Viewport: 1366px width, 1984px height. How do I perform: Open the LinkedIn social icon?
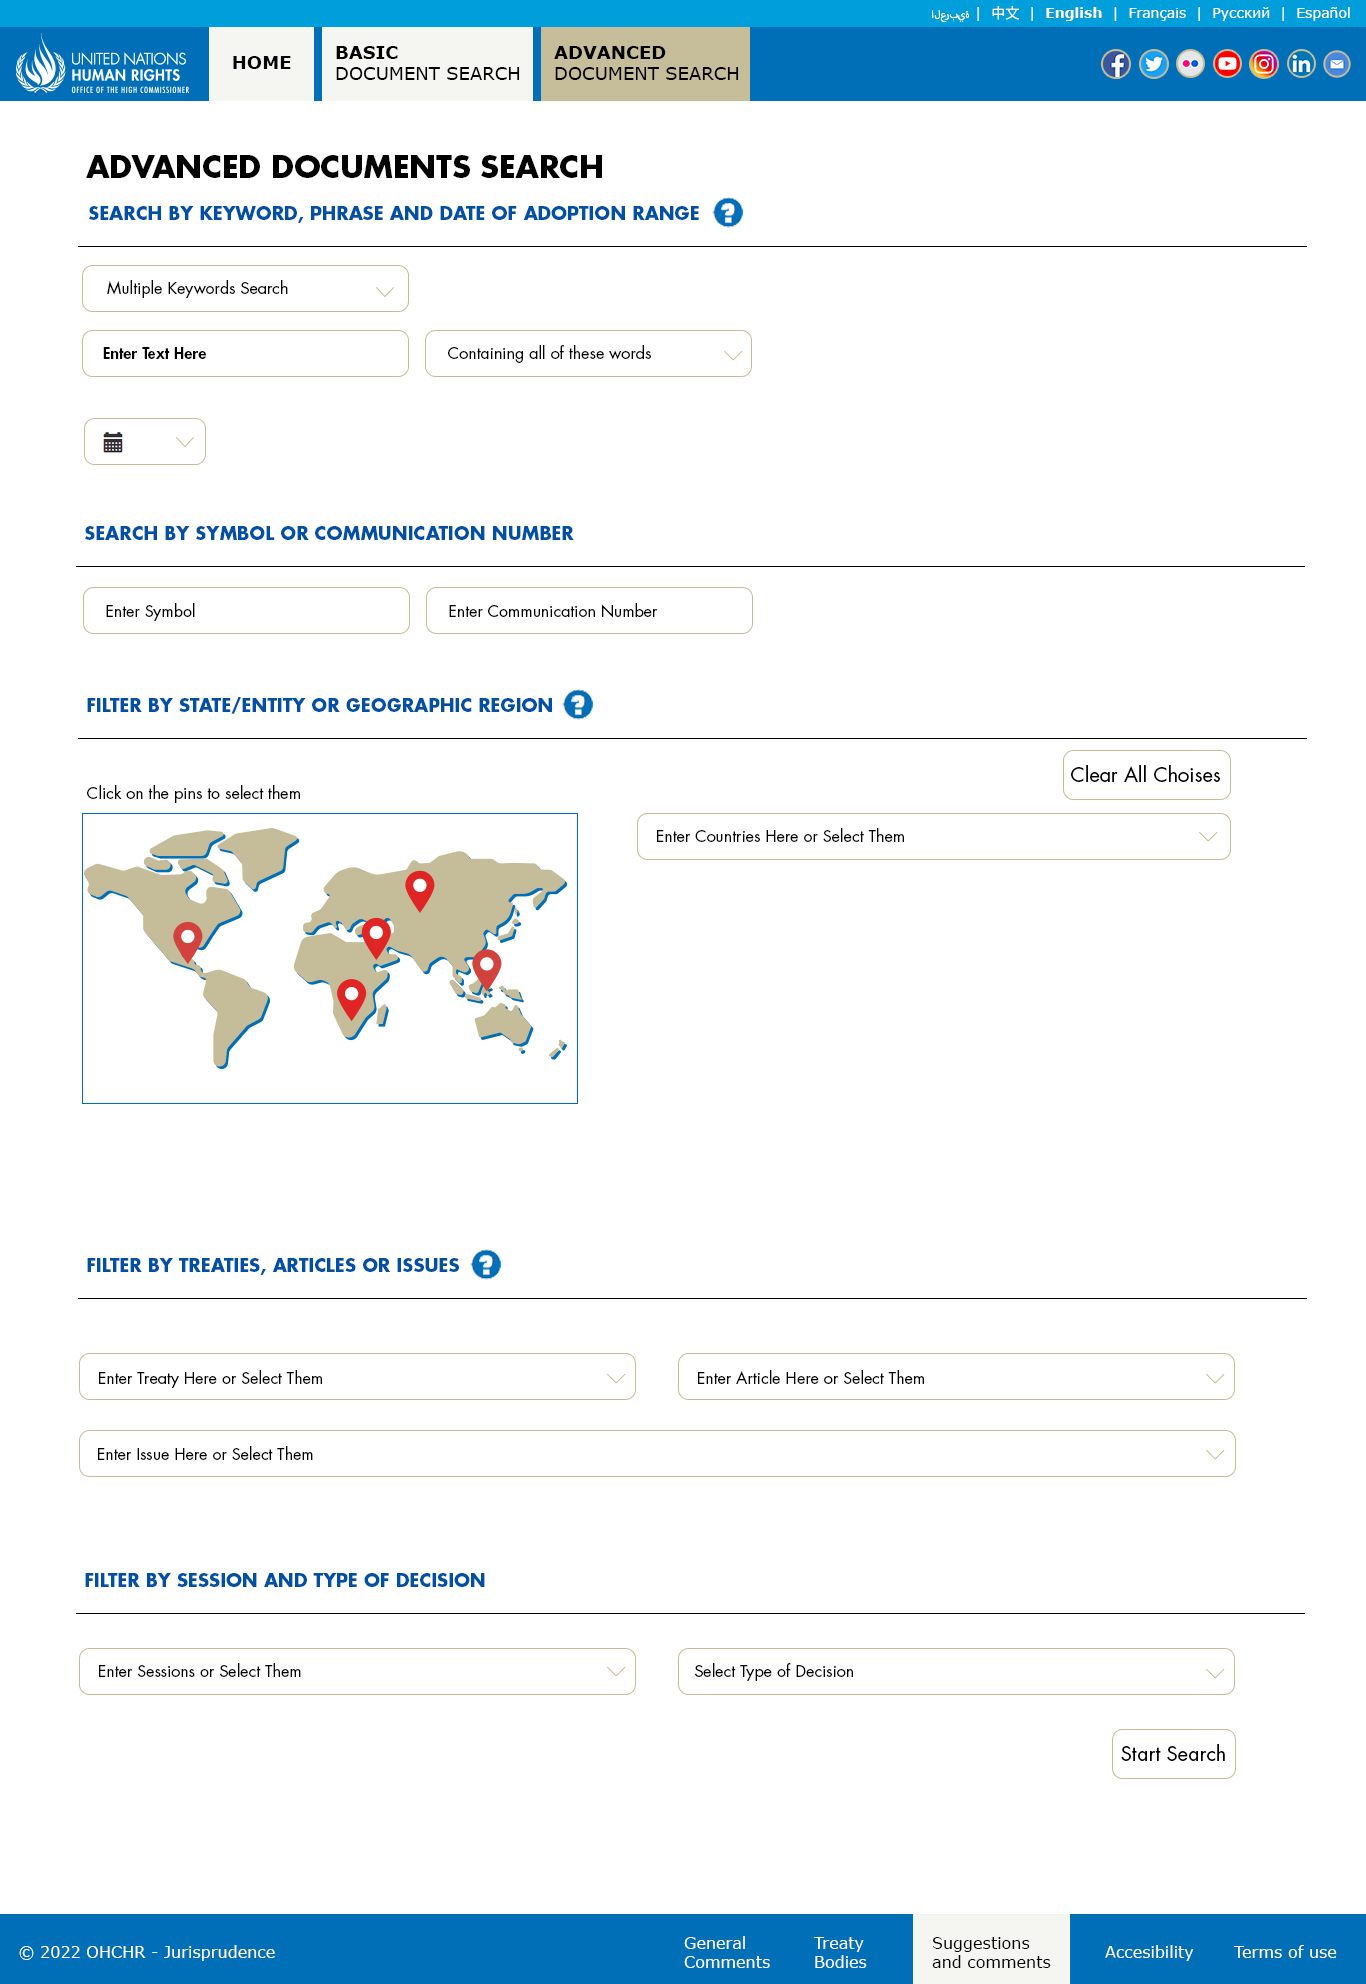click(1301, 64)
